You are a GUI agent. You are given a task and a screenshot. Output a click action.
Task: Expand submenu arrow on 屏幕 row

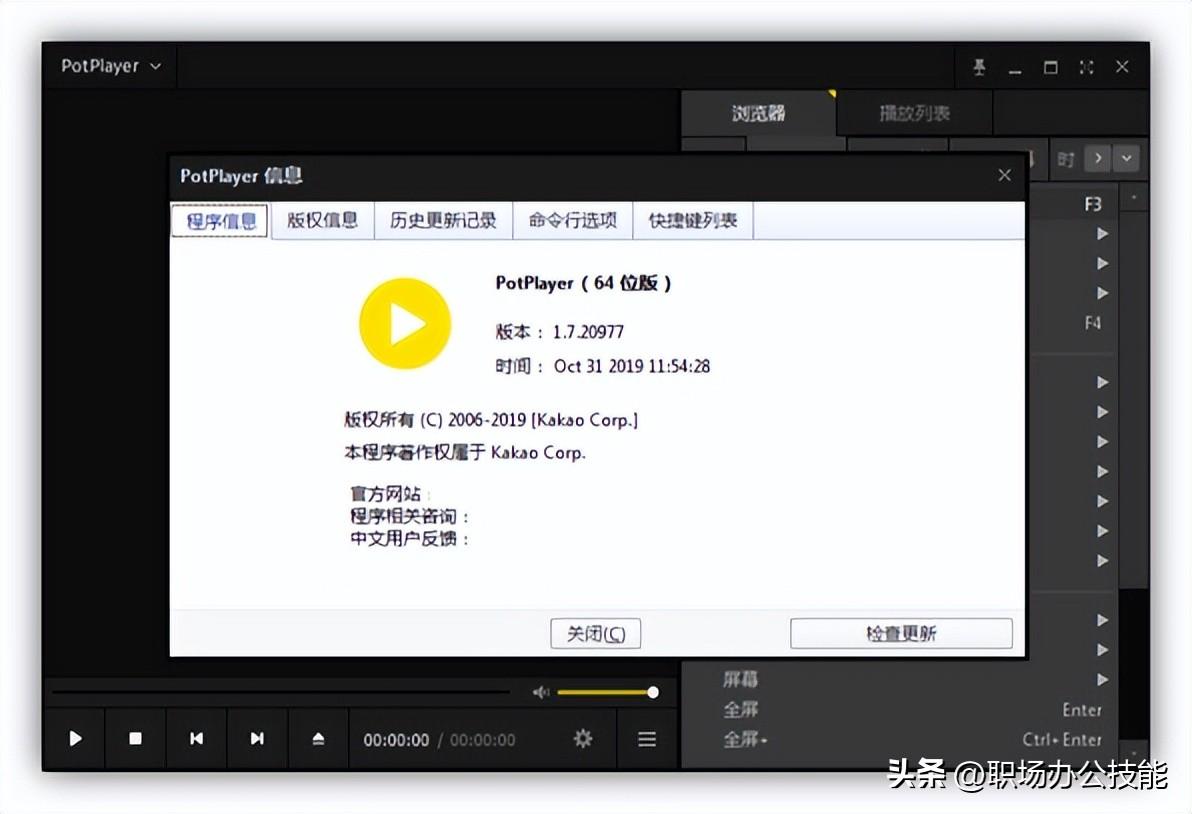click(x=1102, y=679)
